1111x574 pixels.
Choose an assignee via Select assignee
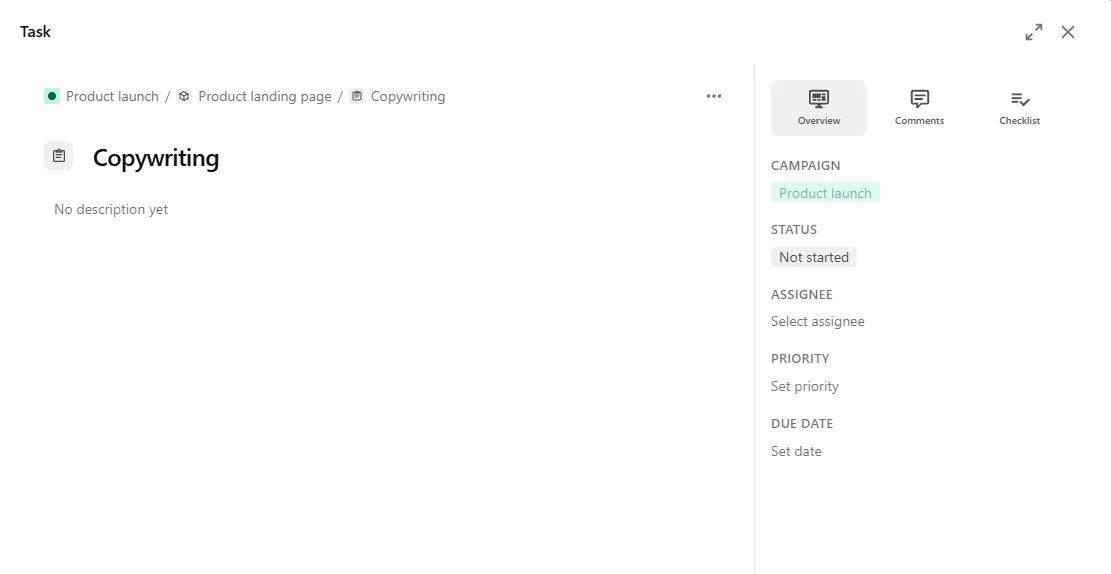point(818,322)
